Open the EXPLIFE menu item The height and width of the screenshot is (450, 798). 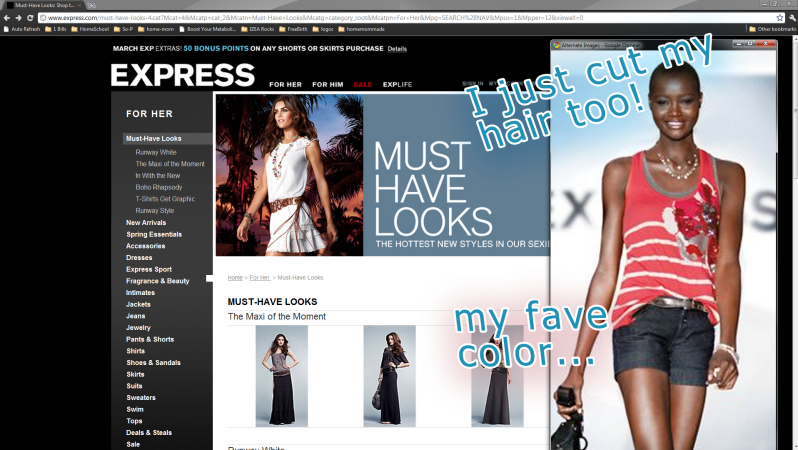(397, 85)
